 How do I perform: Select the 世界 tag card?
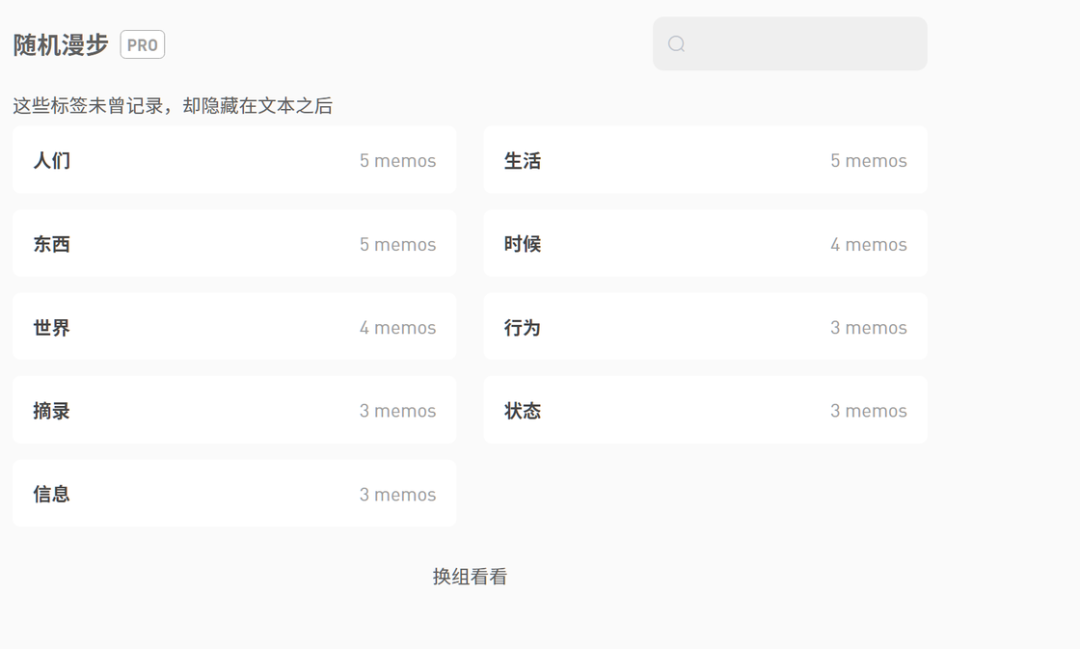[x=234, y=327]
